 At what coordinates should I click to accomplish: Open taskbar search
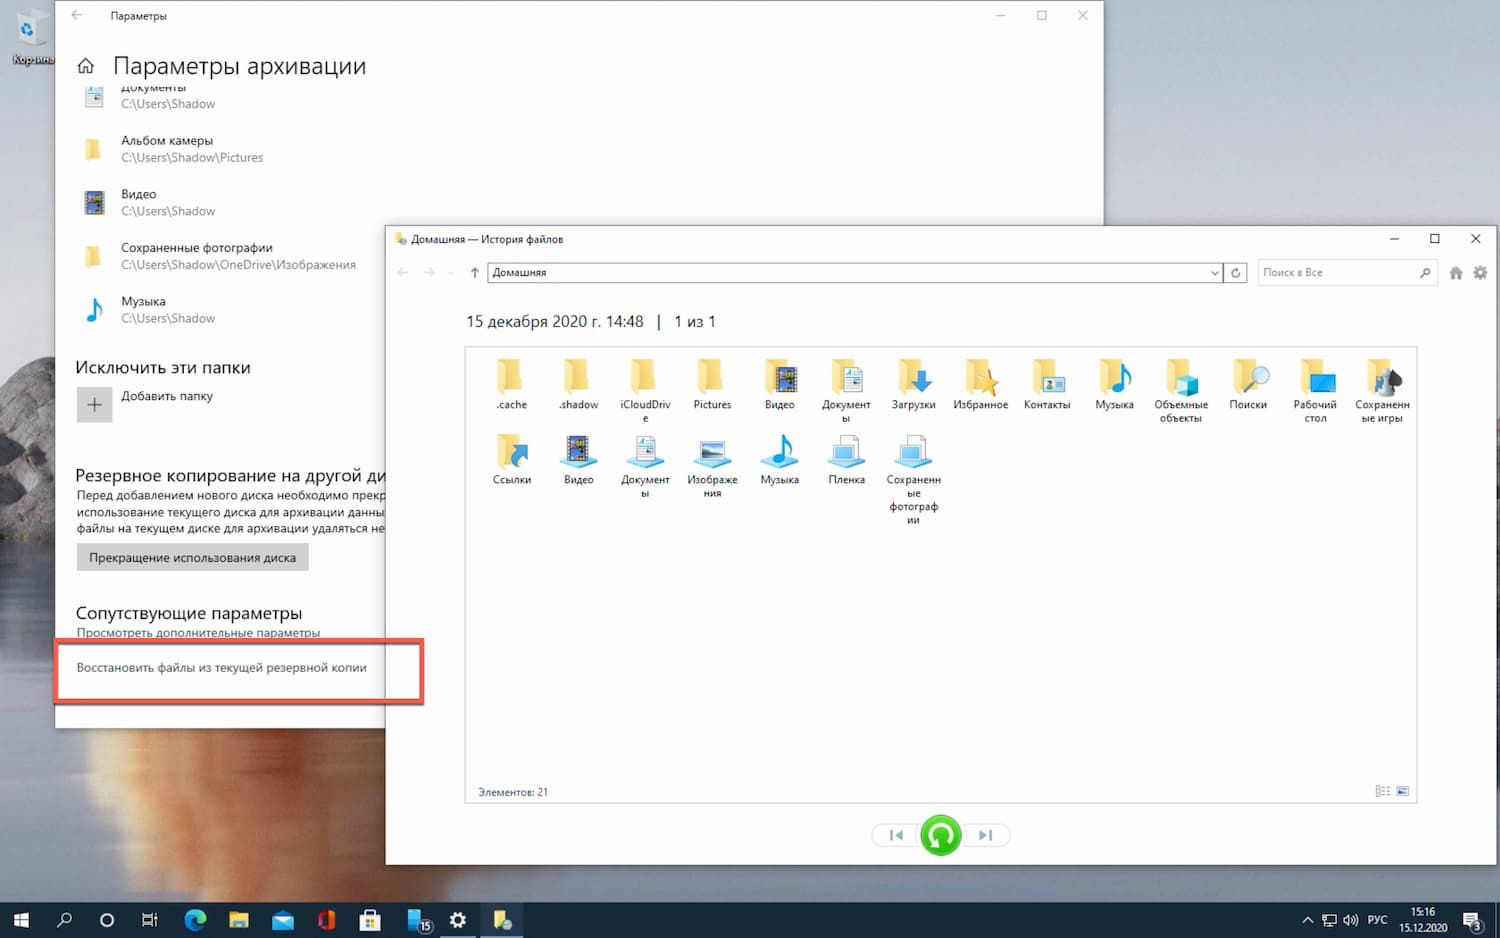(x=64, y=920)
